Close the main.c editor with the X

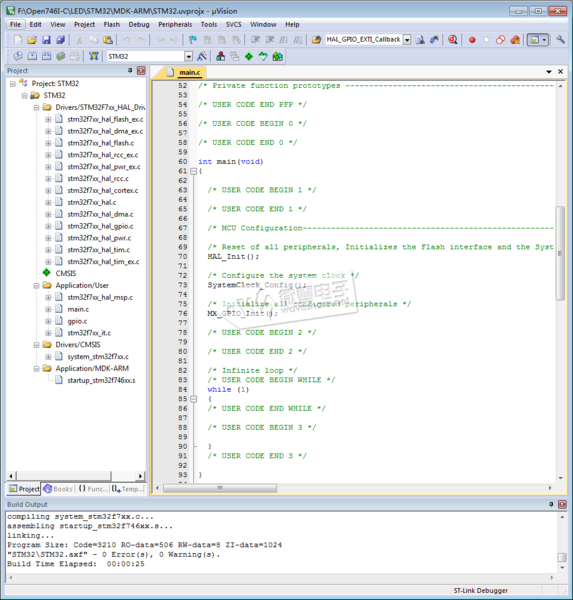[x=560, y=72]
